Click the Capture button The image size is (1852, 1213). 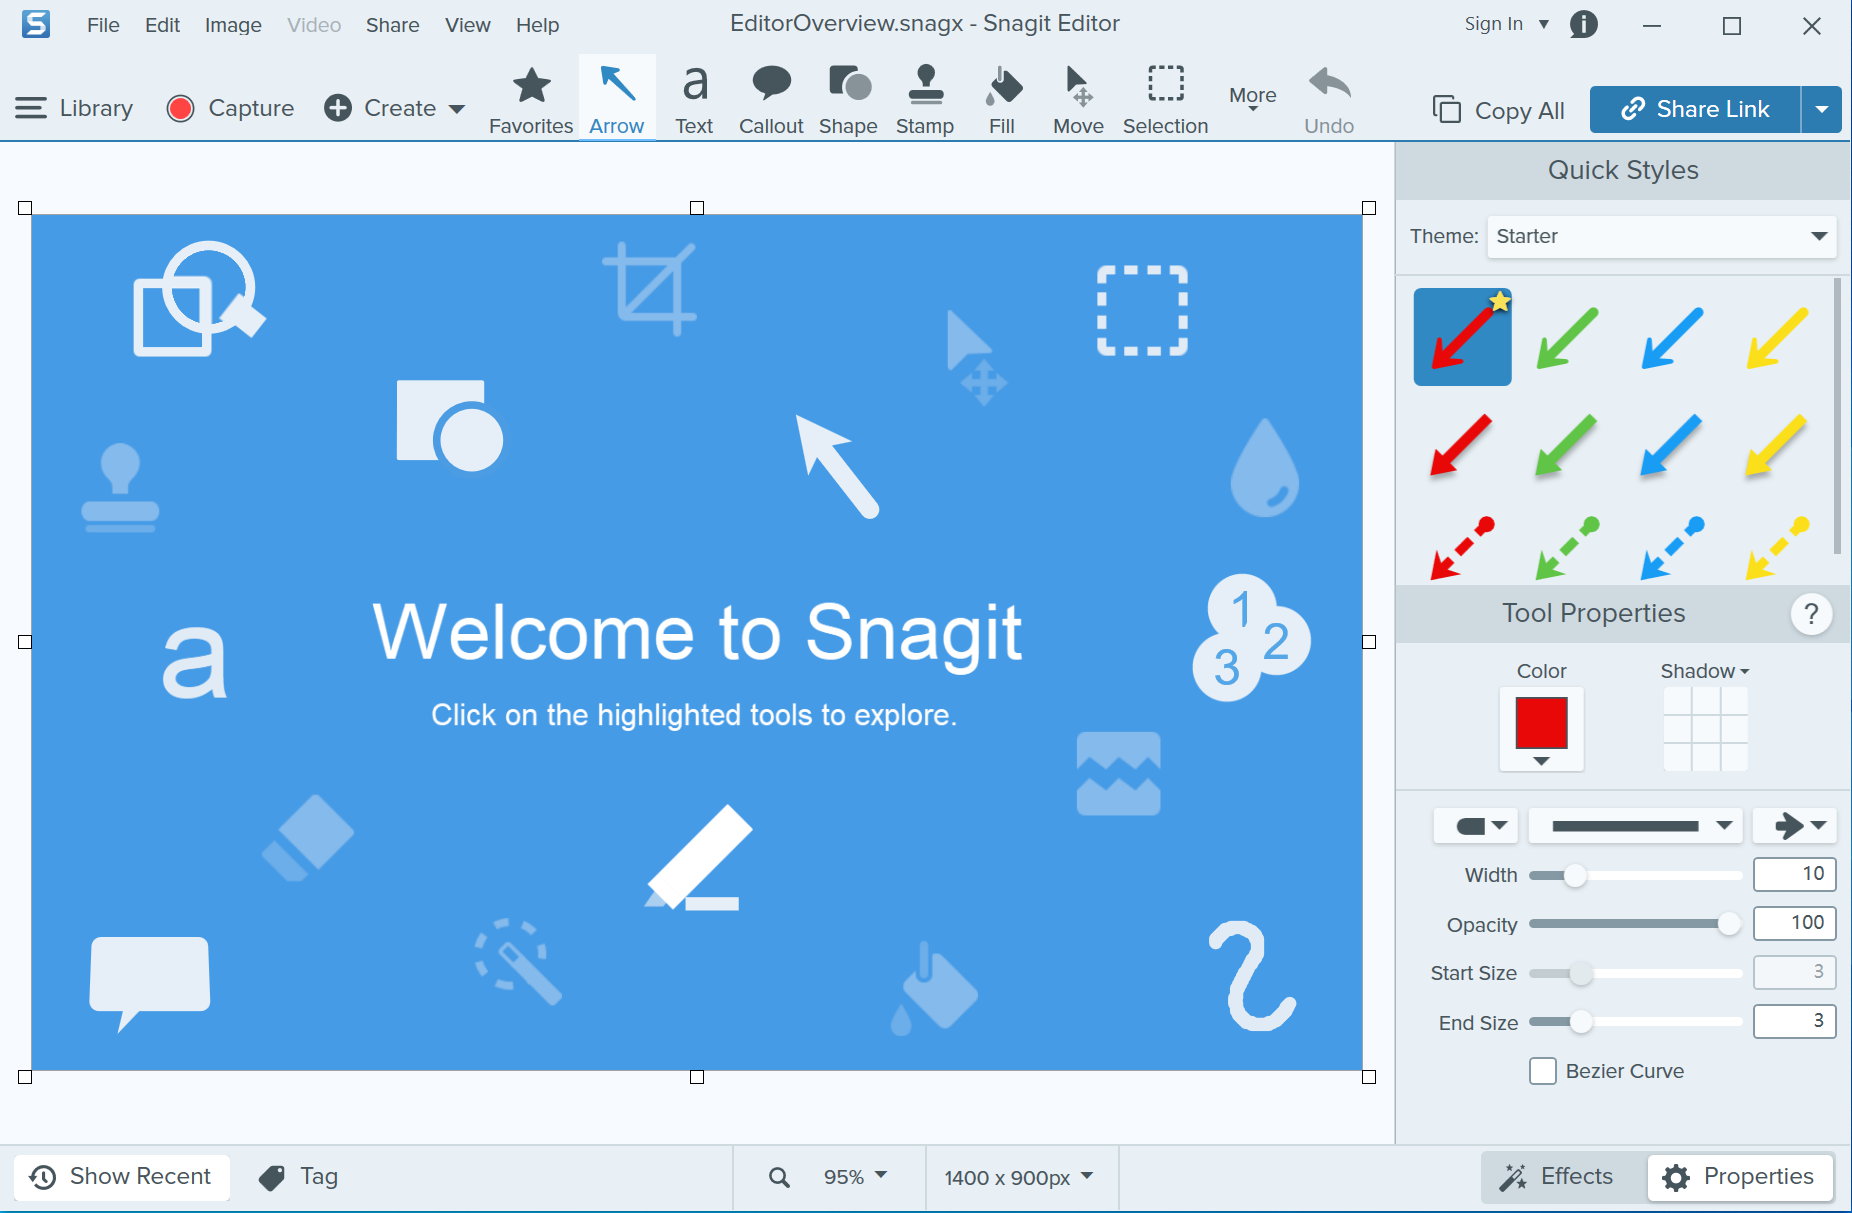[x=231, y=108]
